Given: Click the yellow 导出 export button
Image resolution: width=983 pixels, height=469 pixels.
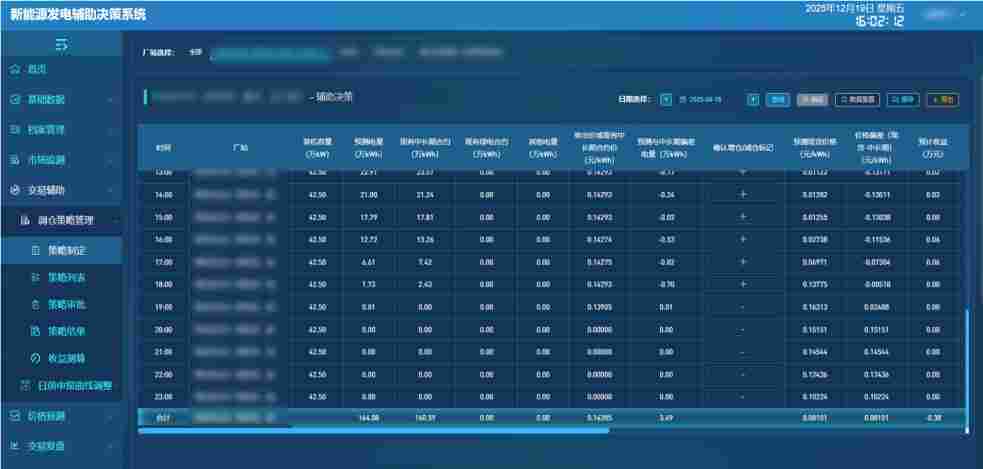Looking at the screenshot, I should [x=943, y=100].
